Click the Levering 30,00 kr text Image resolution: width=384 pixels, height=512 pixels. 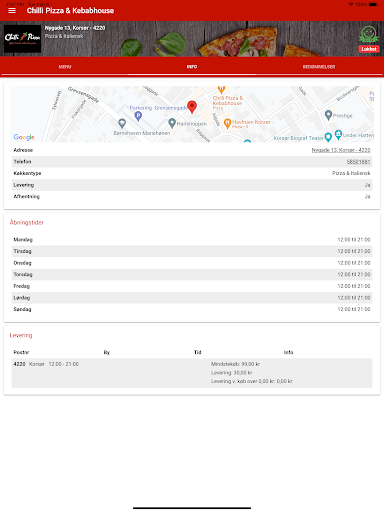(231, 373)
